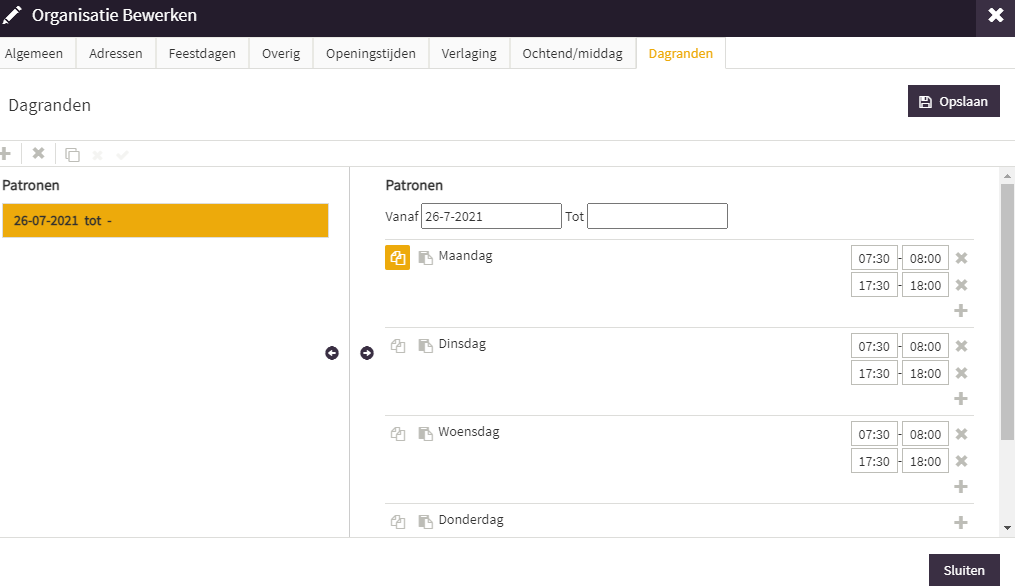Open the Algemeen tab

[36, 53]
